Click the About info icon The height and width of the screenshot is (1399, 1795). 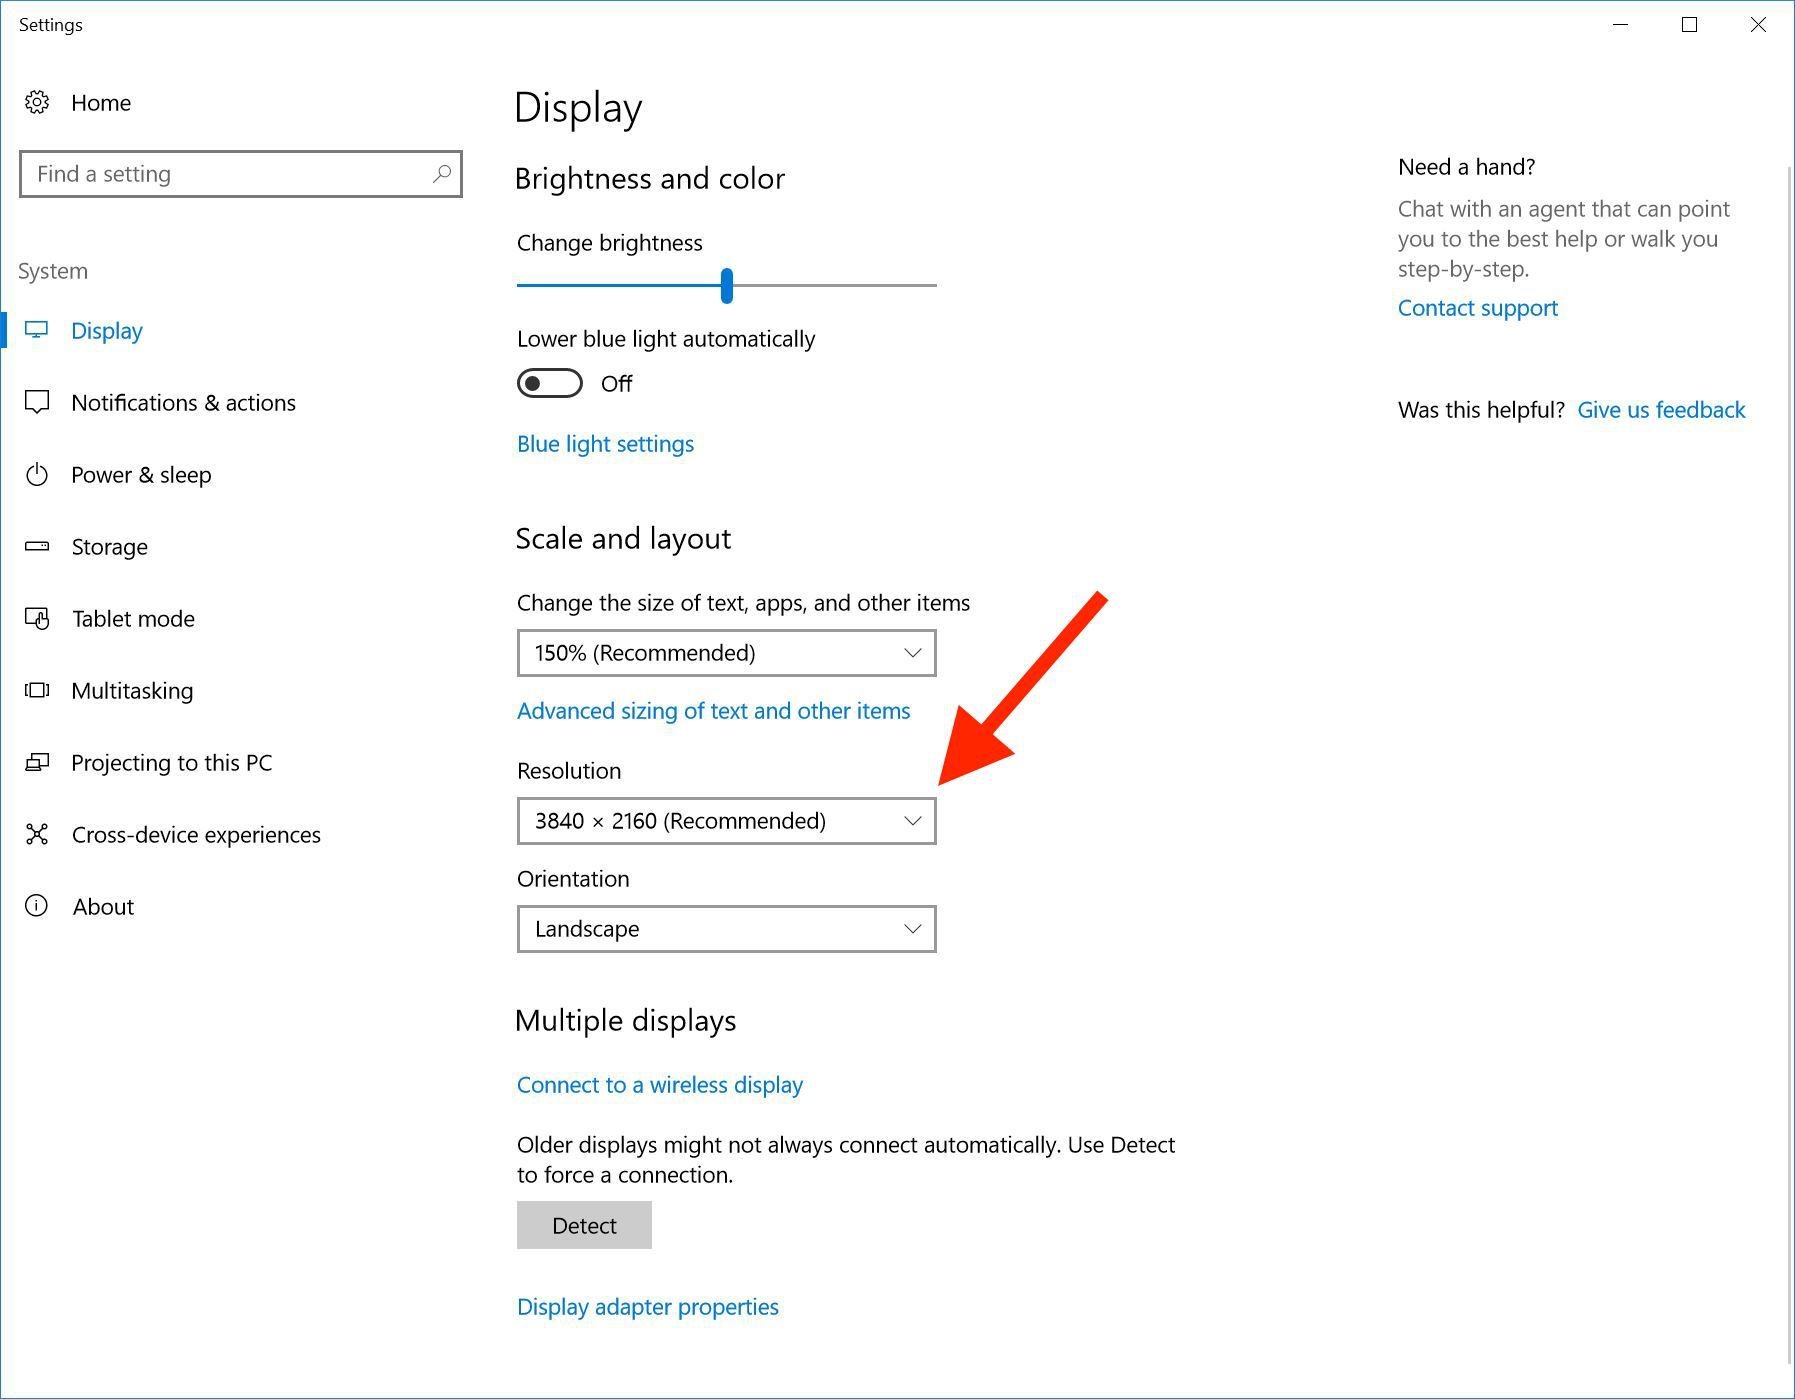click(37, 906)
